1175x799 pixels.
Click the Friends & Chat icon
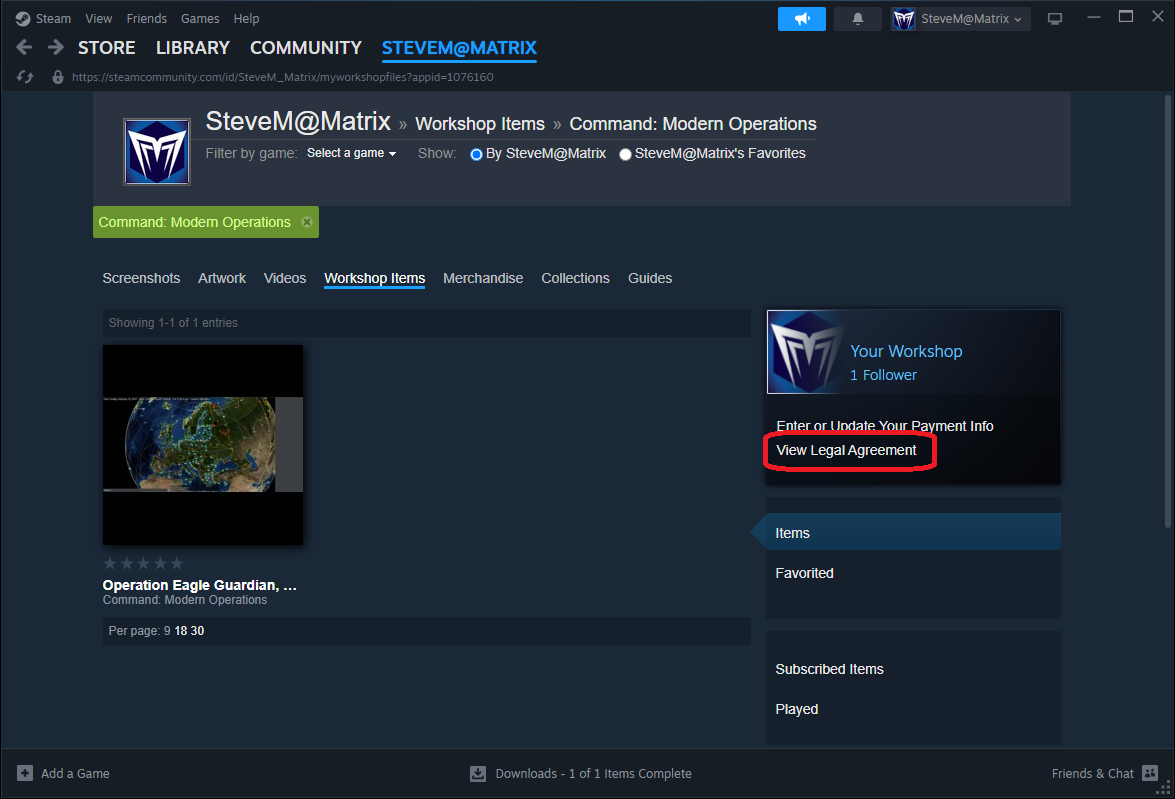pos(1150,773)
